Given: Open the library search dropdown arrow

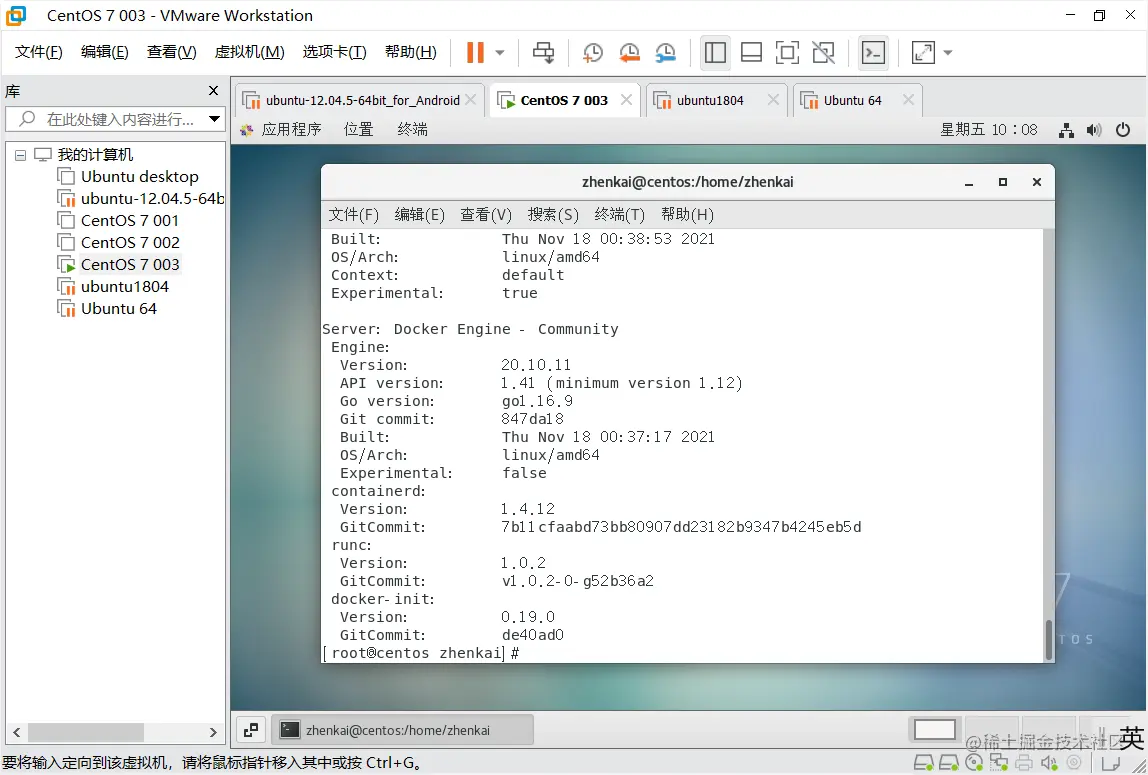Looking at the screenshot, I should tap(215, 119).
